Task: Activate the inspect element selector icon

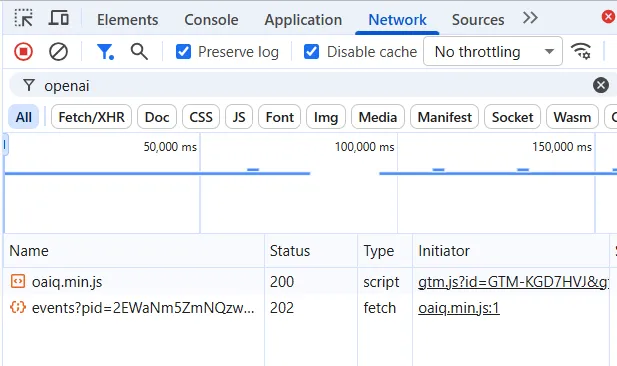Action: tap(24, 18)
